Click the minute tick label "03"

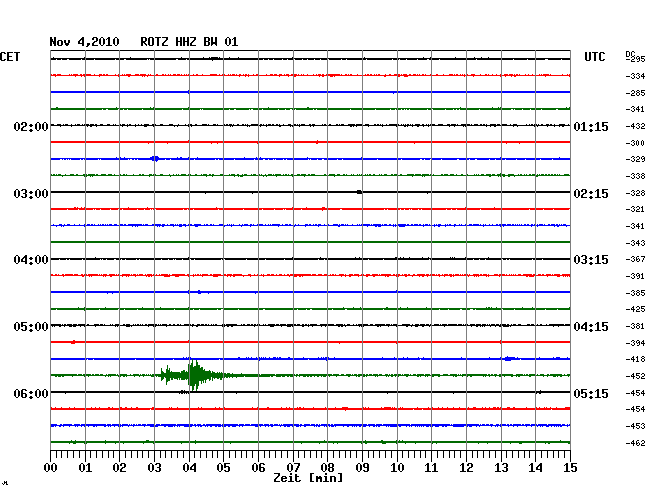click(154, 467)
